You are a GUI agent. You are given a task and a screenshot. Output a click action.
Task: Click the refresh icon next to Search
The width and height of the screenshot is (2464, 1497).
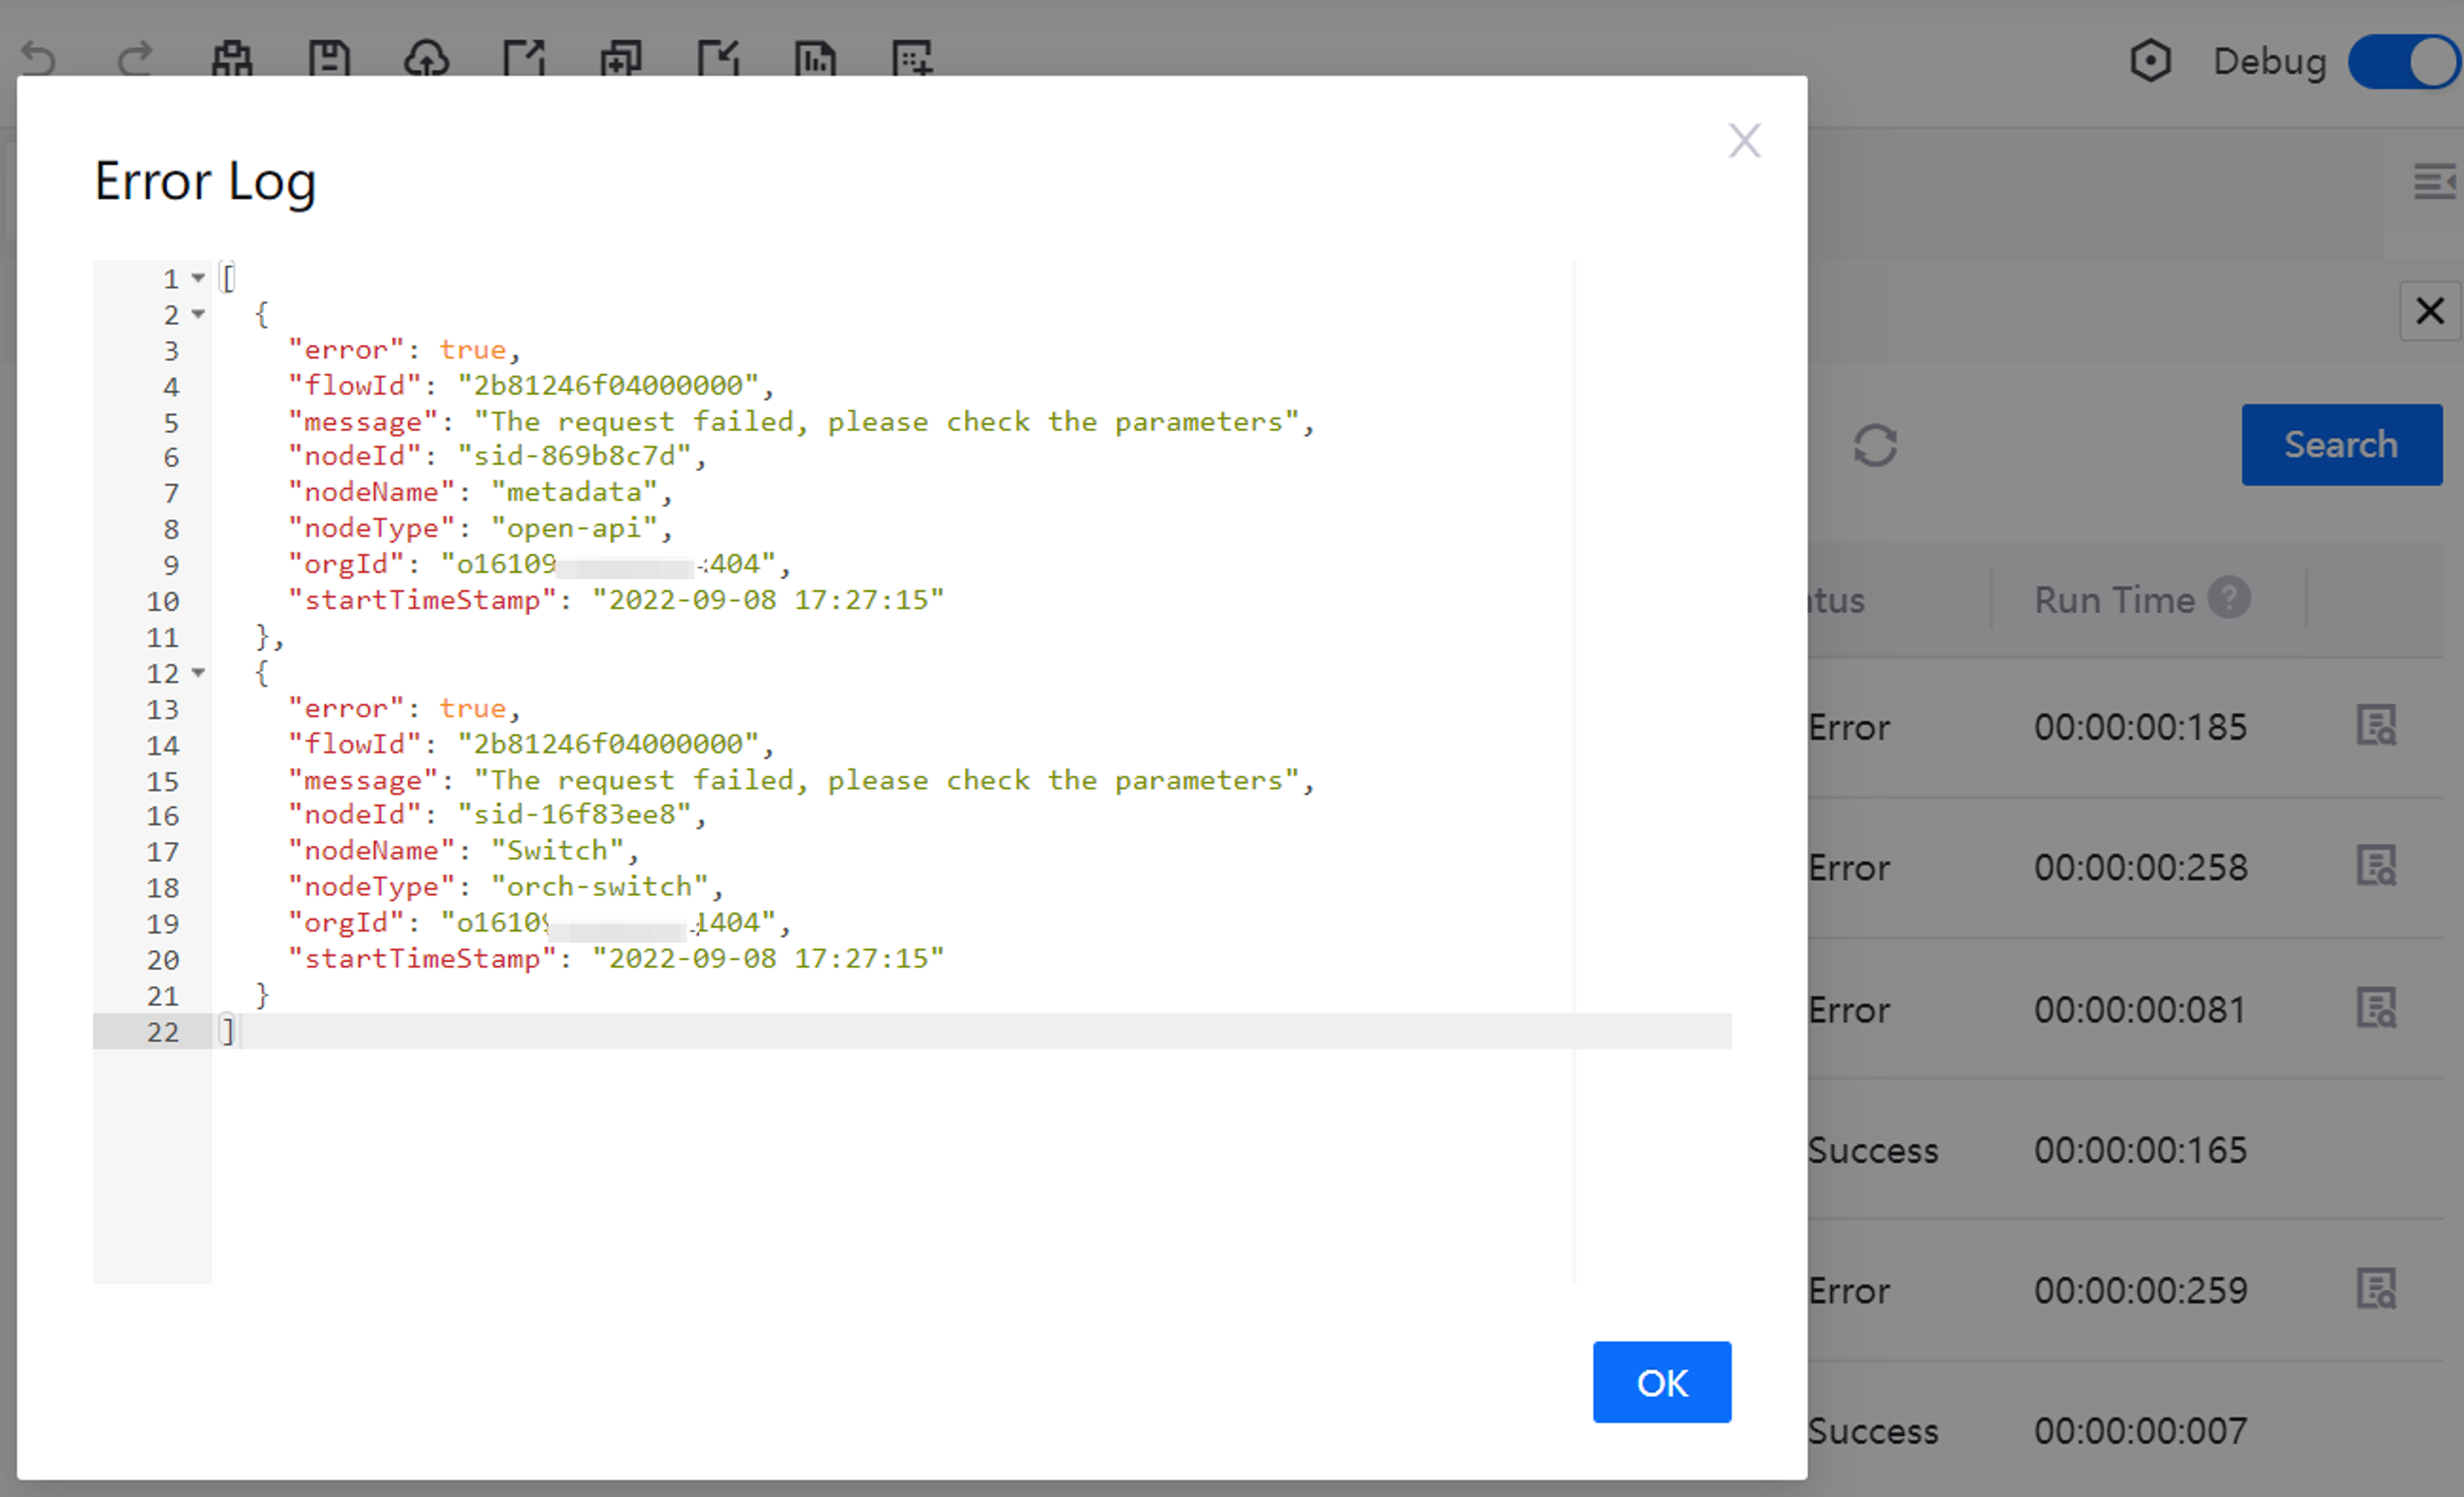pyautogui.click(x=1875, y=445)
